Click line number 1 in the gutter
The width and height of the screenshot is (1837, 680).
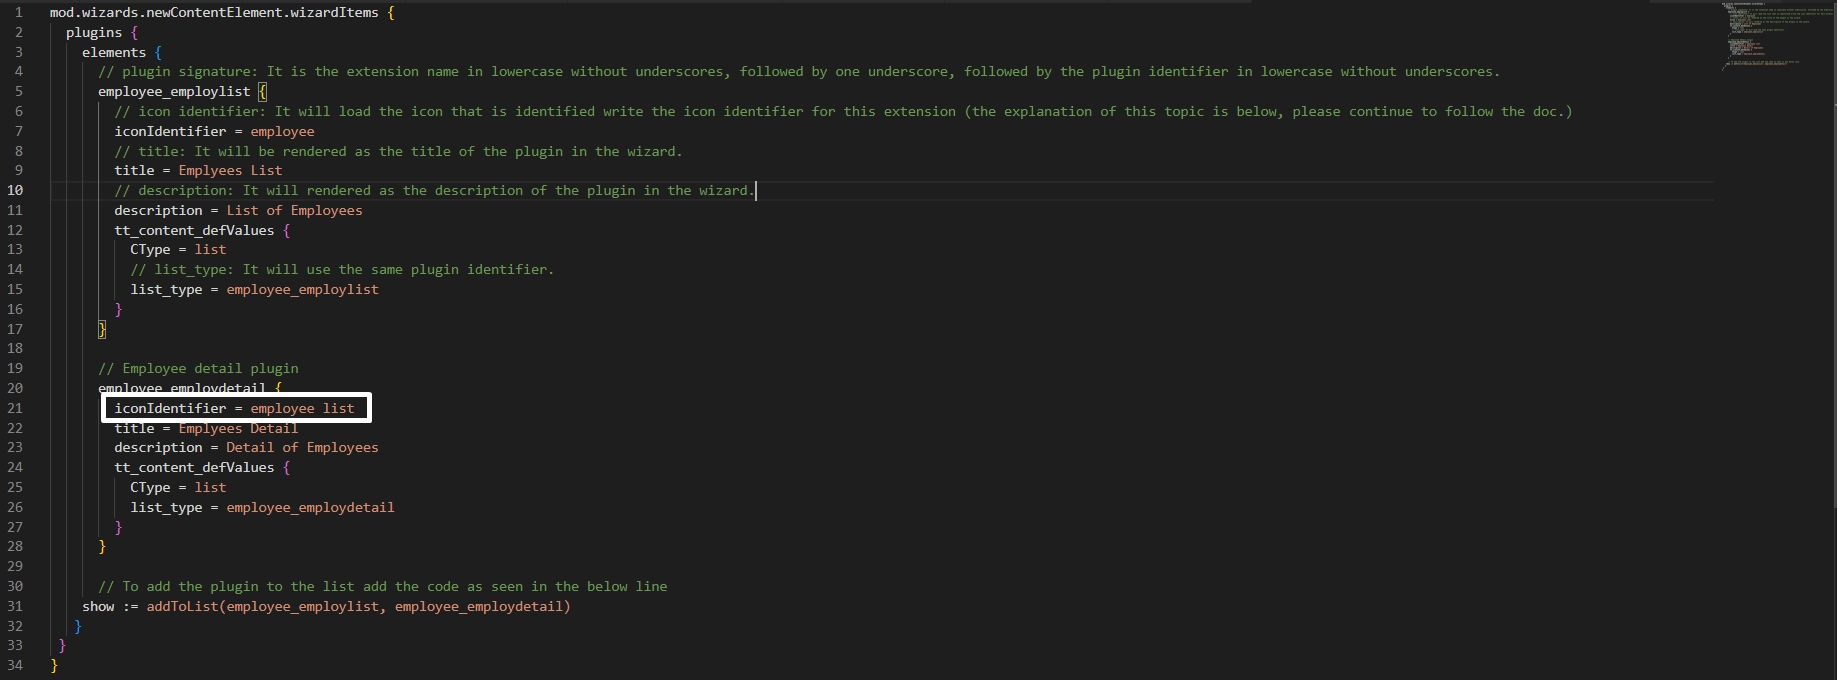[18, 13]
